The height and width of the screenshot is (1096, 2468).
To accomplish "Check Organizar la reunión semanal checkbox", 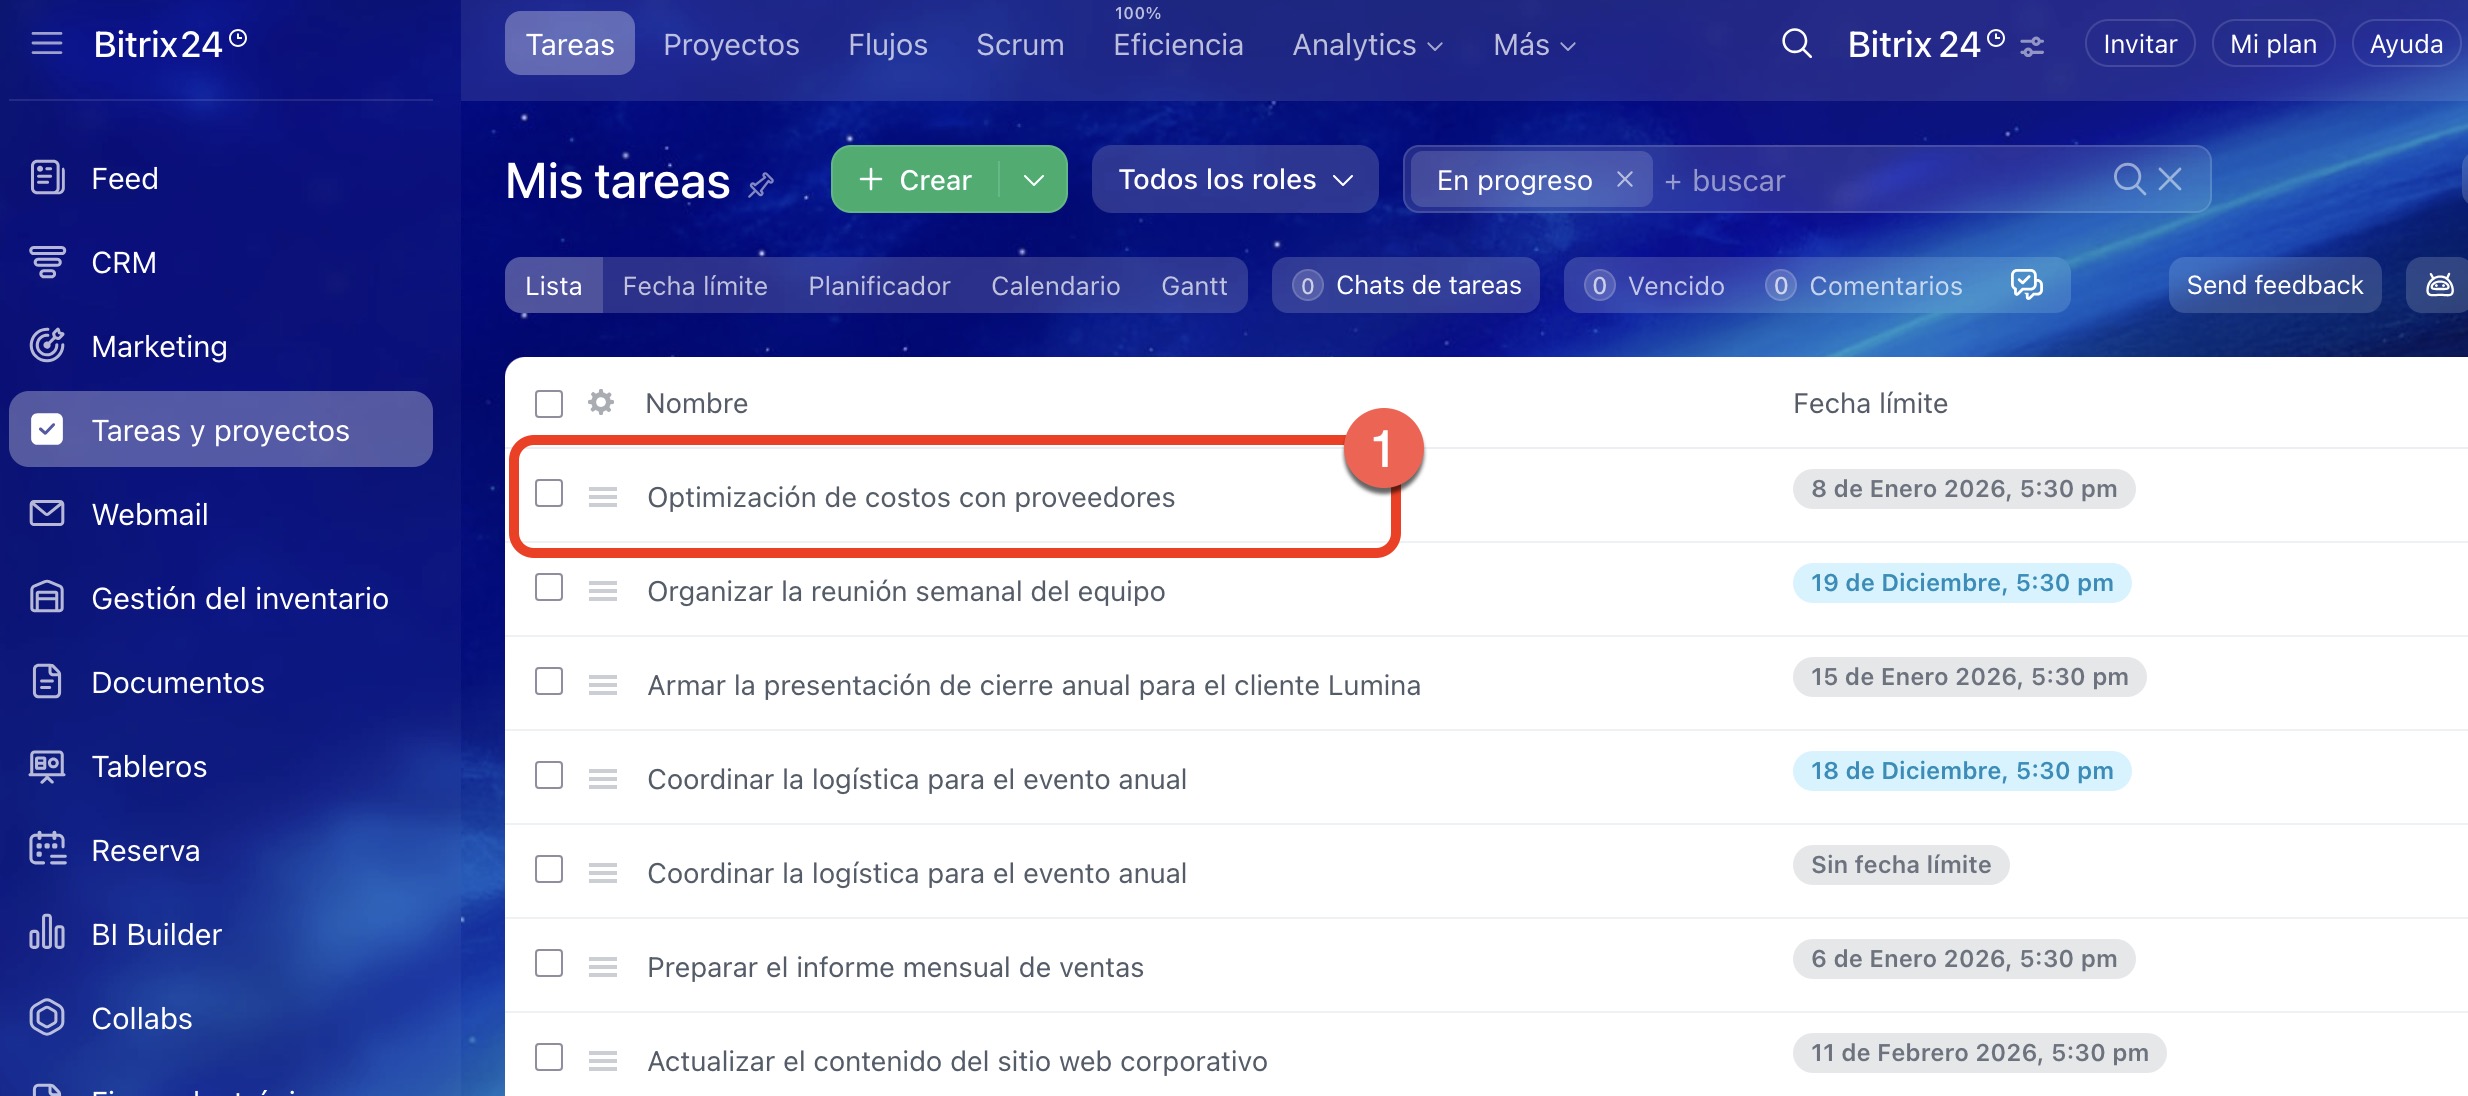I will tap(549, 587).
